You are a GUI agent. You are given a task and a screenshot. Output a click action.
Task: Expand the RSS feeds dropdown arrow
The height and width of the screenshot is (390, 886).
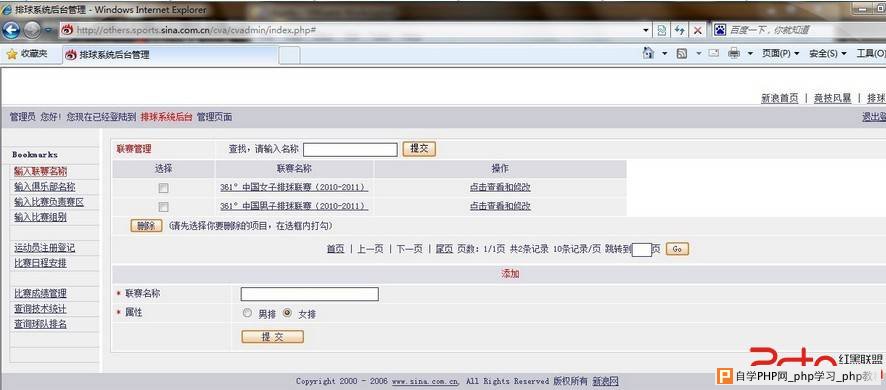pyautogui.click(x=698, y=54)
